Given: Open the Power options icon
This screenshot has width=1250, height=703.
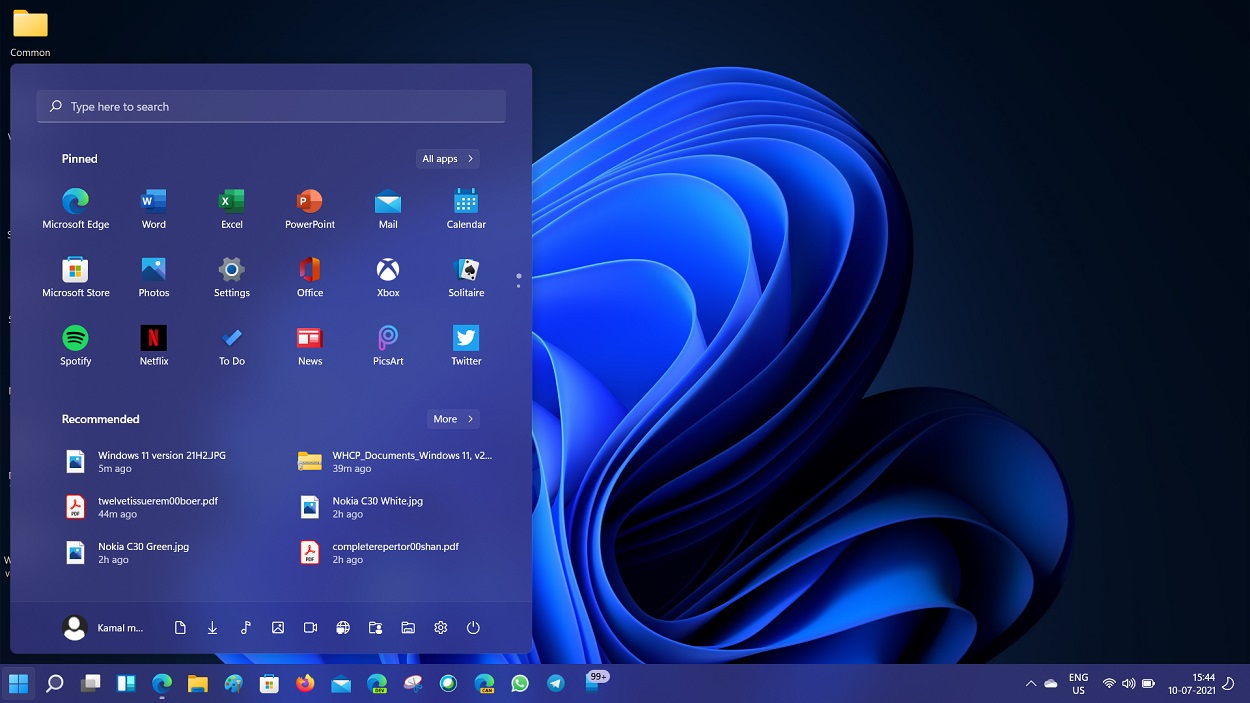Looking at the screenshot, I should [x=472, y=627].
